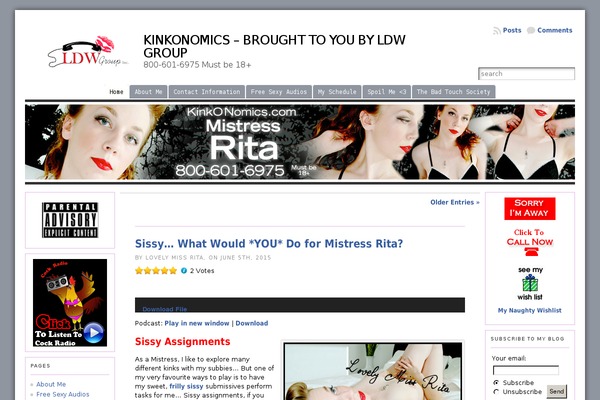
Task: Click Play in new window podcast link
Action: coord(197,323)
